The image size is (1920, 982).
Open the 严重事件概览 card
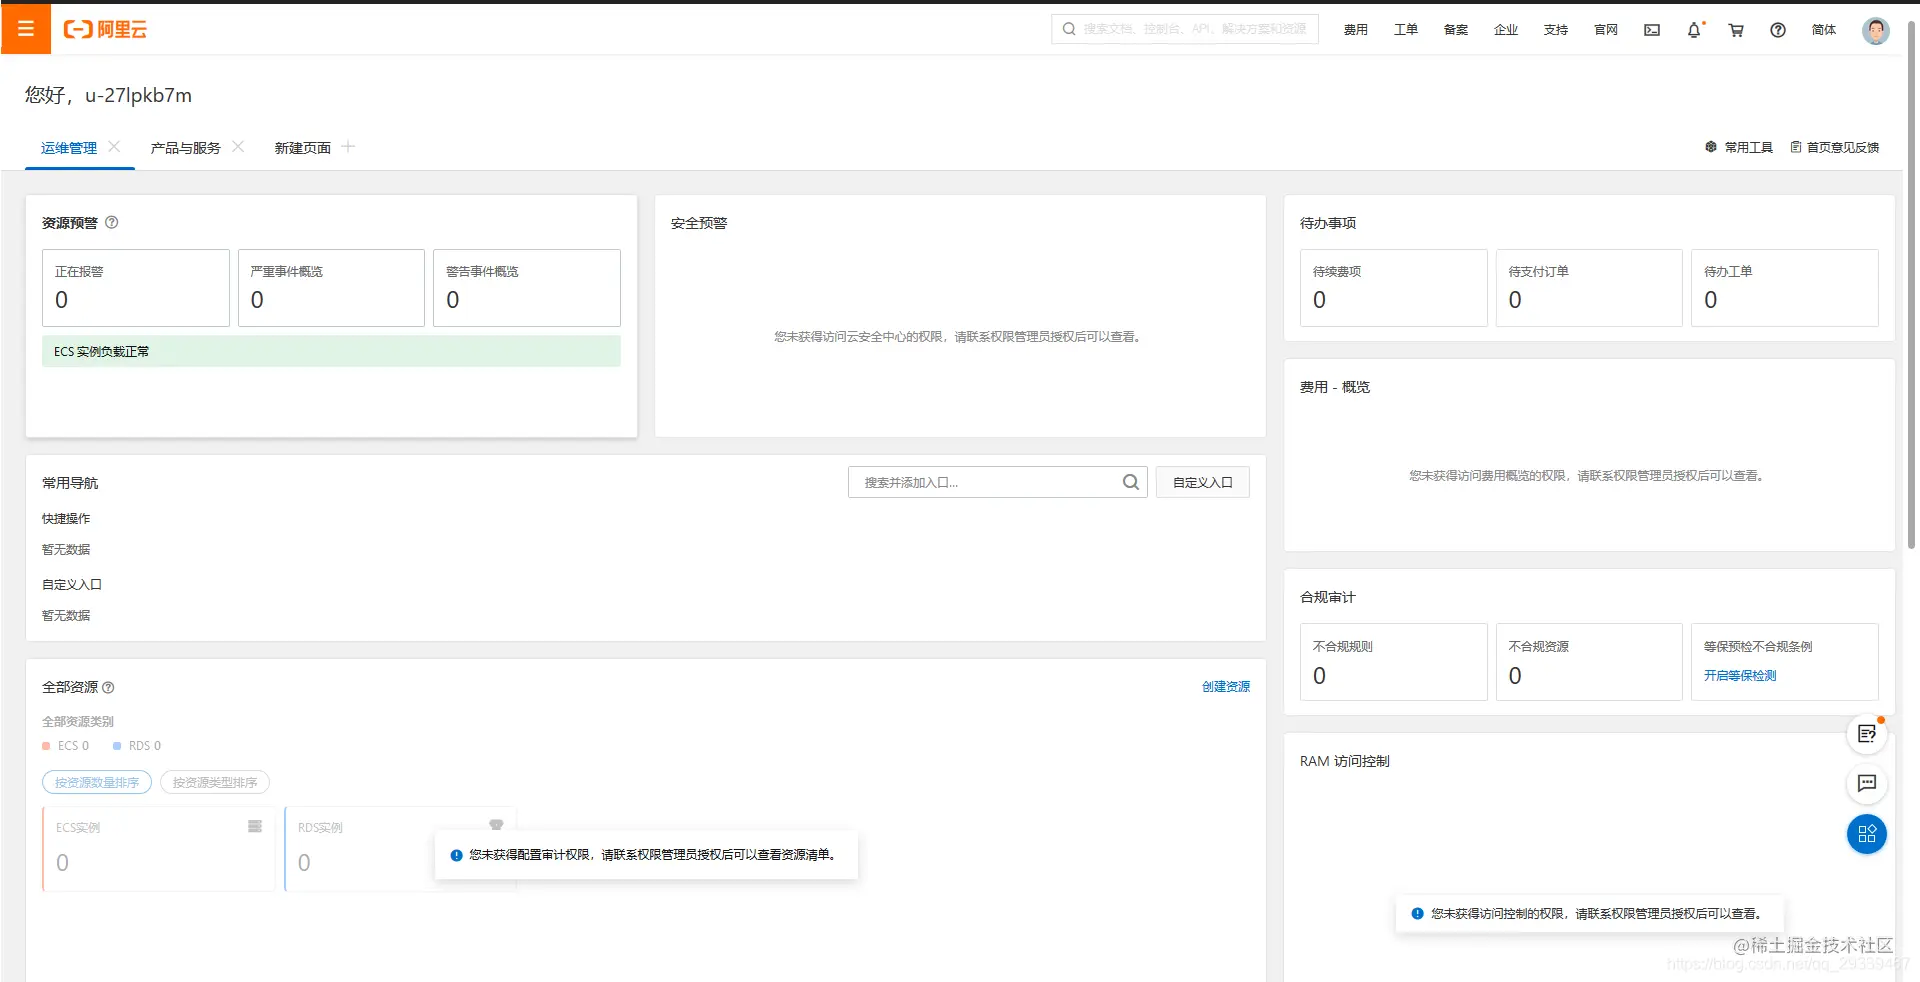[331, 288]
